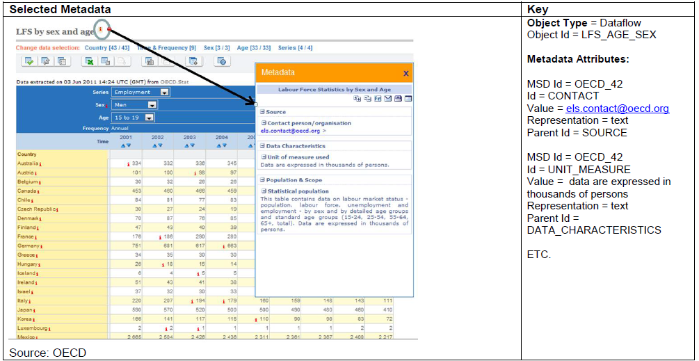The height and width of the screenshot is (361, 699).
Task: Select the Canada row label
Action: (26, 191)
